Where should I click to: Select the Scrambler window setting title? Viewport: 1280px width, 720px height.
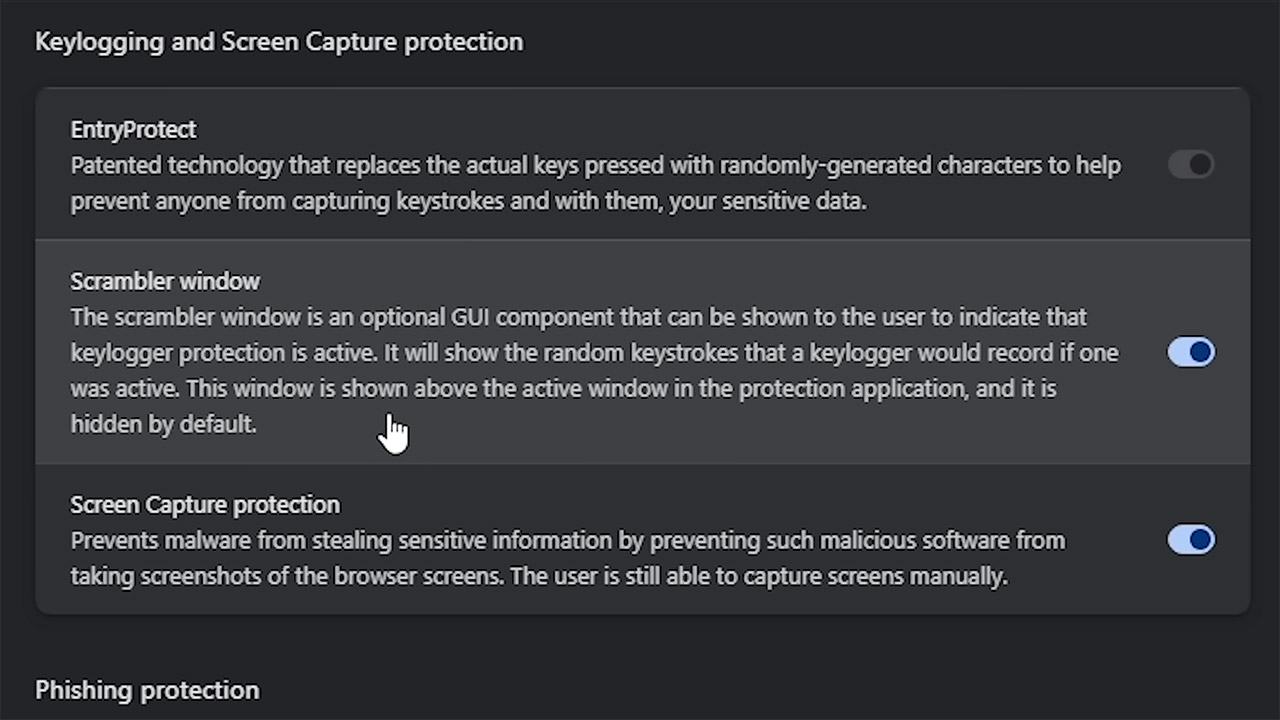165,282
